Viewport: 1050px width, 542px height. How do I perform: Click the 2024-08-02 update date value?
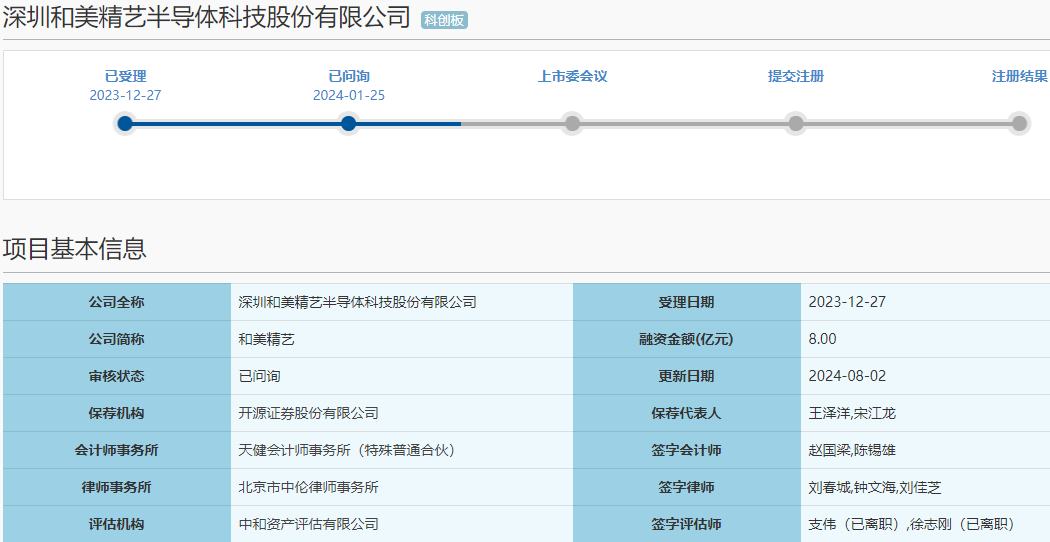(847, 376)
